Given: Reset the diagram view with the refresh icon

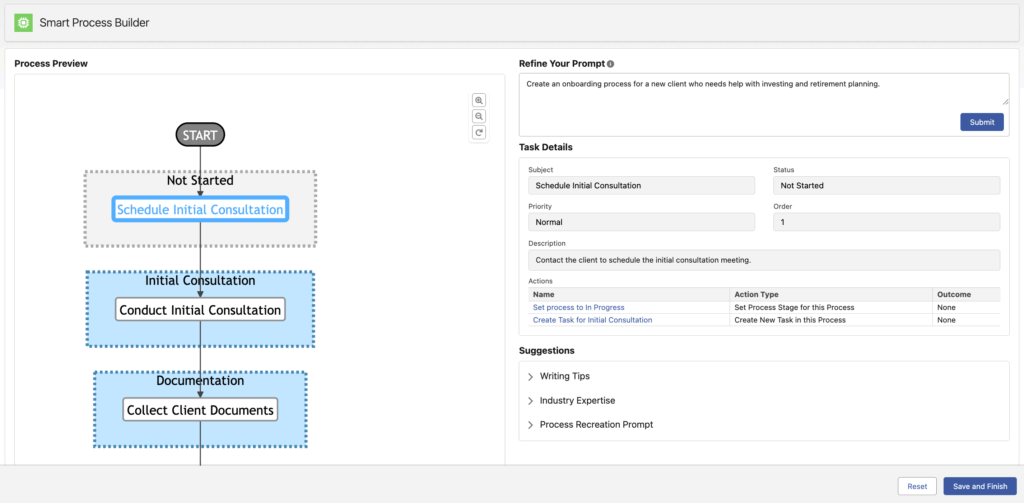Looking at the screenshot, I should pyautogui.click(x=479, y=133).
